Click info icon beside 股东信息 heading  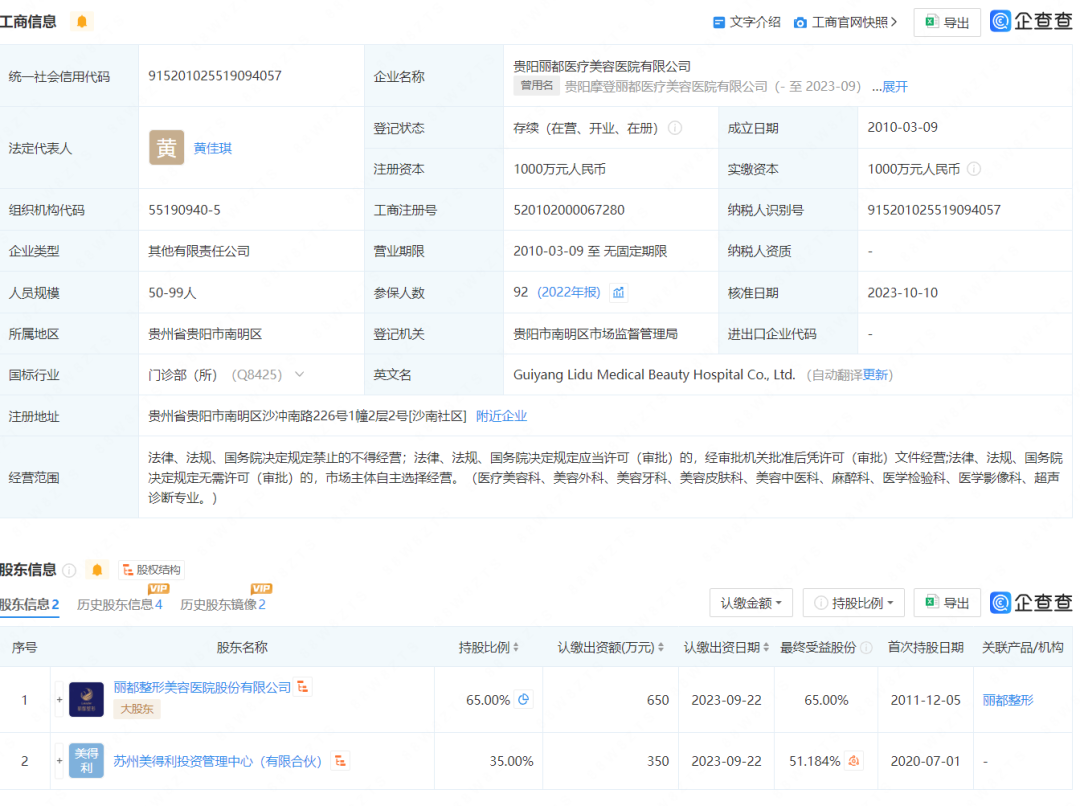pos(70,570)
